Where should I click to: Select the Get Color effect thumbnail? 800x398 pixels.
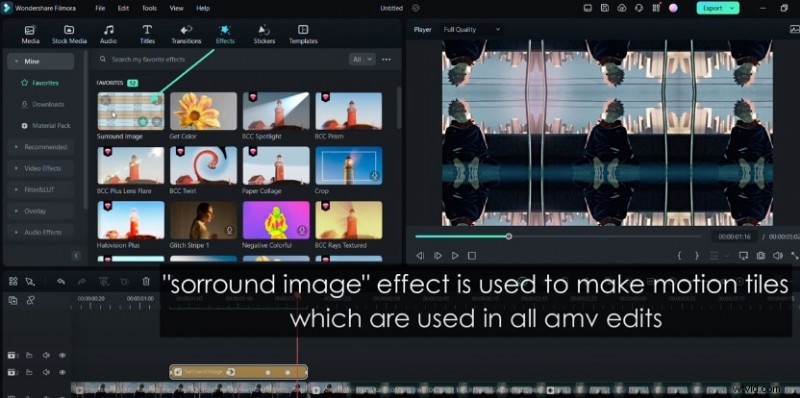click(203, 111)
